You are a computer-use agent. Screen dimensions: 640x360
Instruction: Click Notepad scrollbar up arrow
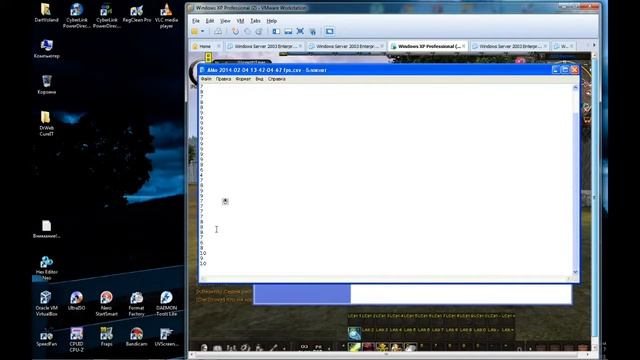(x=575, y=87)
